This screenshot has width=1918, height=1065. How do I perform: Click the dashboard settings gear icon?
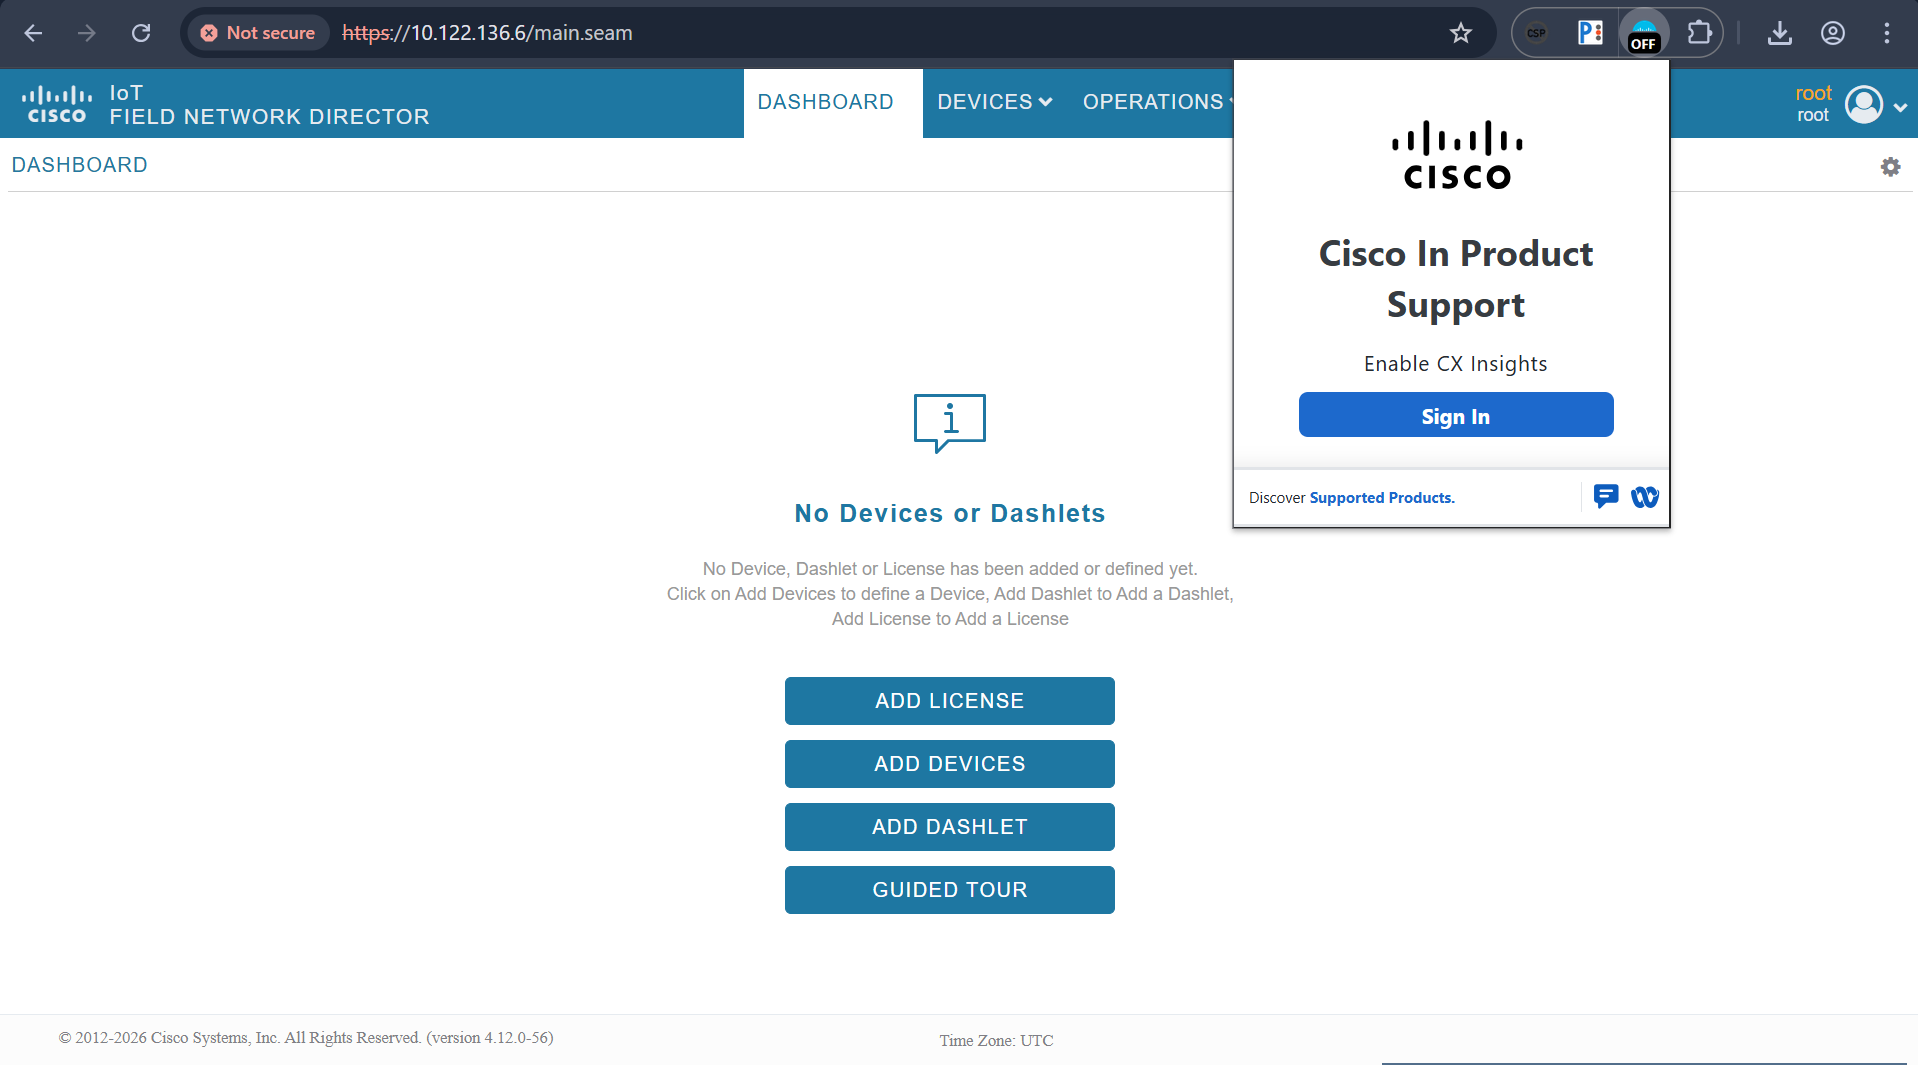click(1890, 167)
